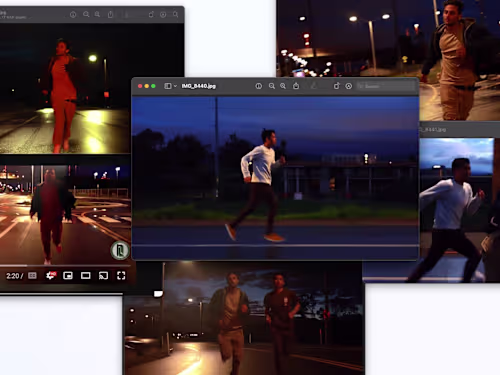Switch YouTube player to theater mode

click(86, 276)
